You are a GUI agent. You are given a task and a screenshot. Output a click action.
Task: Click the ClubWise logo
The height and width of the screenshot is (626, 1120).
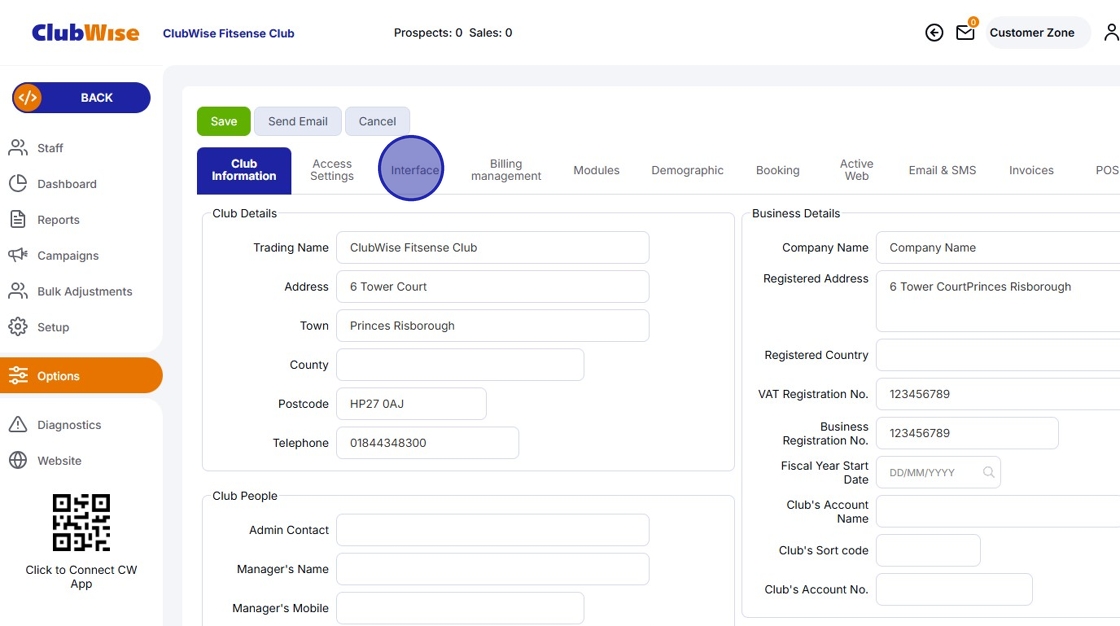pyautogui.click(x=86, y=33)
